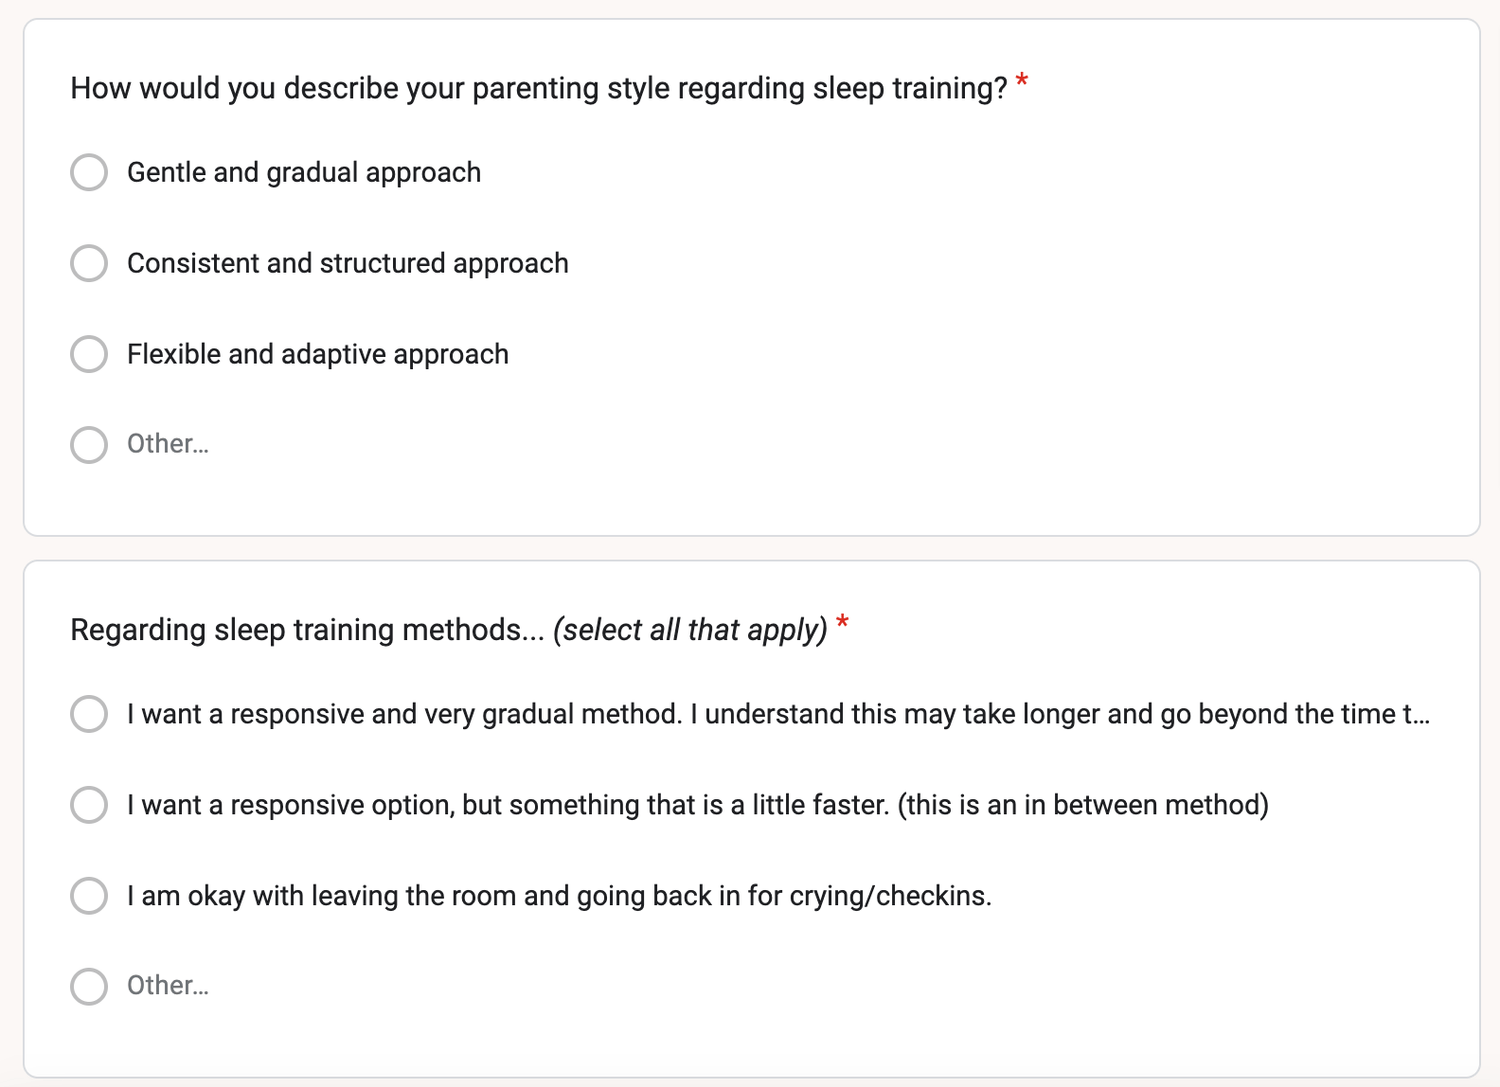This screenshot has height=1087, width=1500.
Task: Click the "Gentle and gradual approach" label text
Action: click(x=304, y=172)
